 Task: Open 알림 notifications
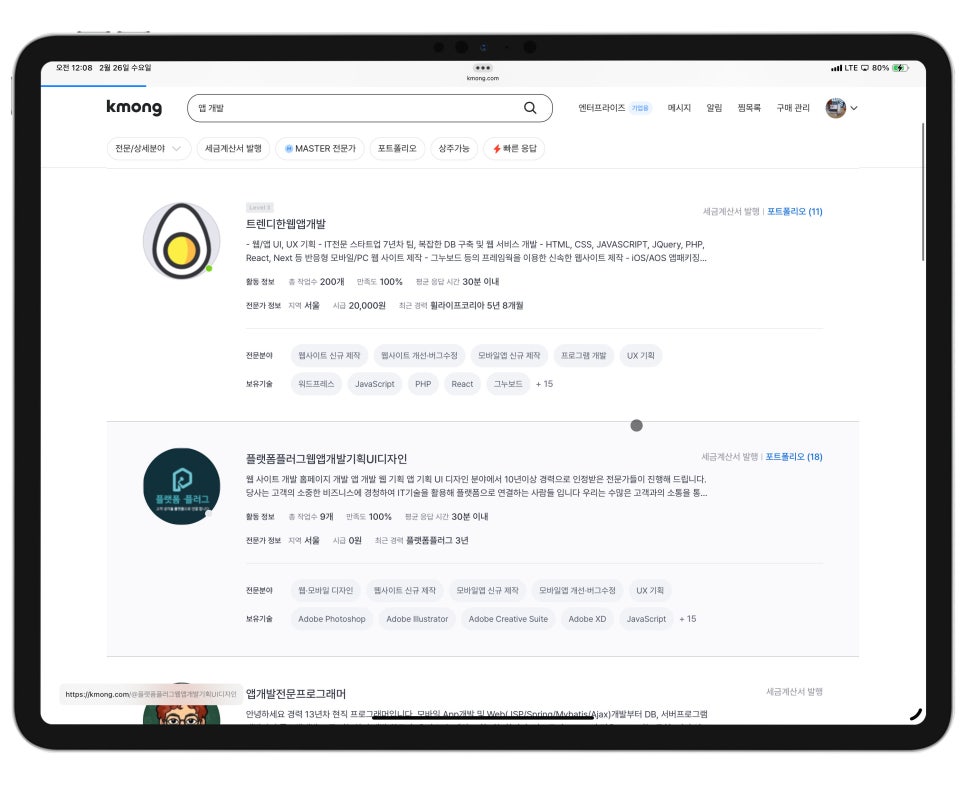point(714,108)
